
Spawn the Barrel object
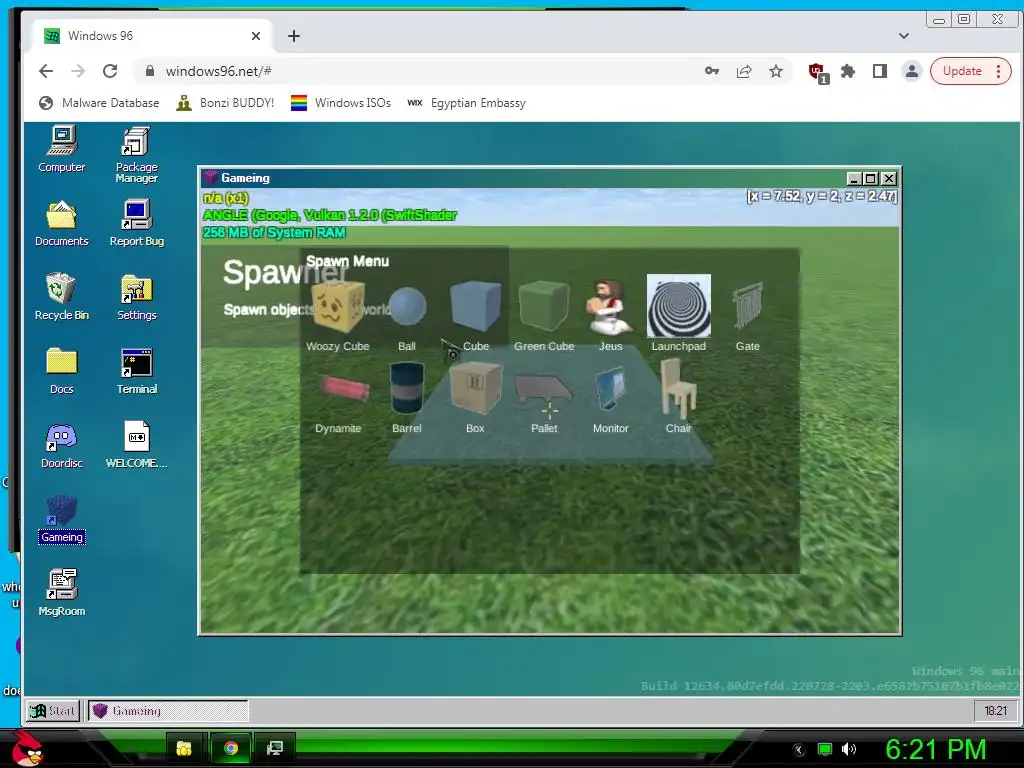[x=407, y=398]
